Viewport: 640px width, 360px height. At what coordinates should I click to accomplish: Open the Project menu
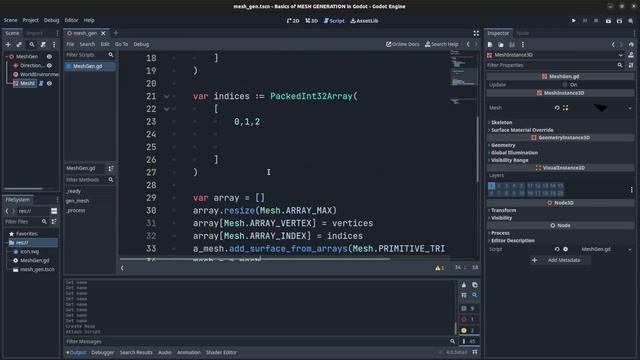[30, 20]
